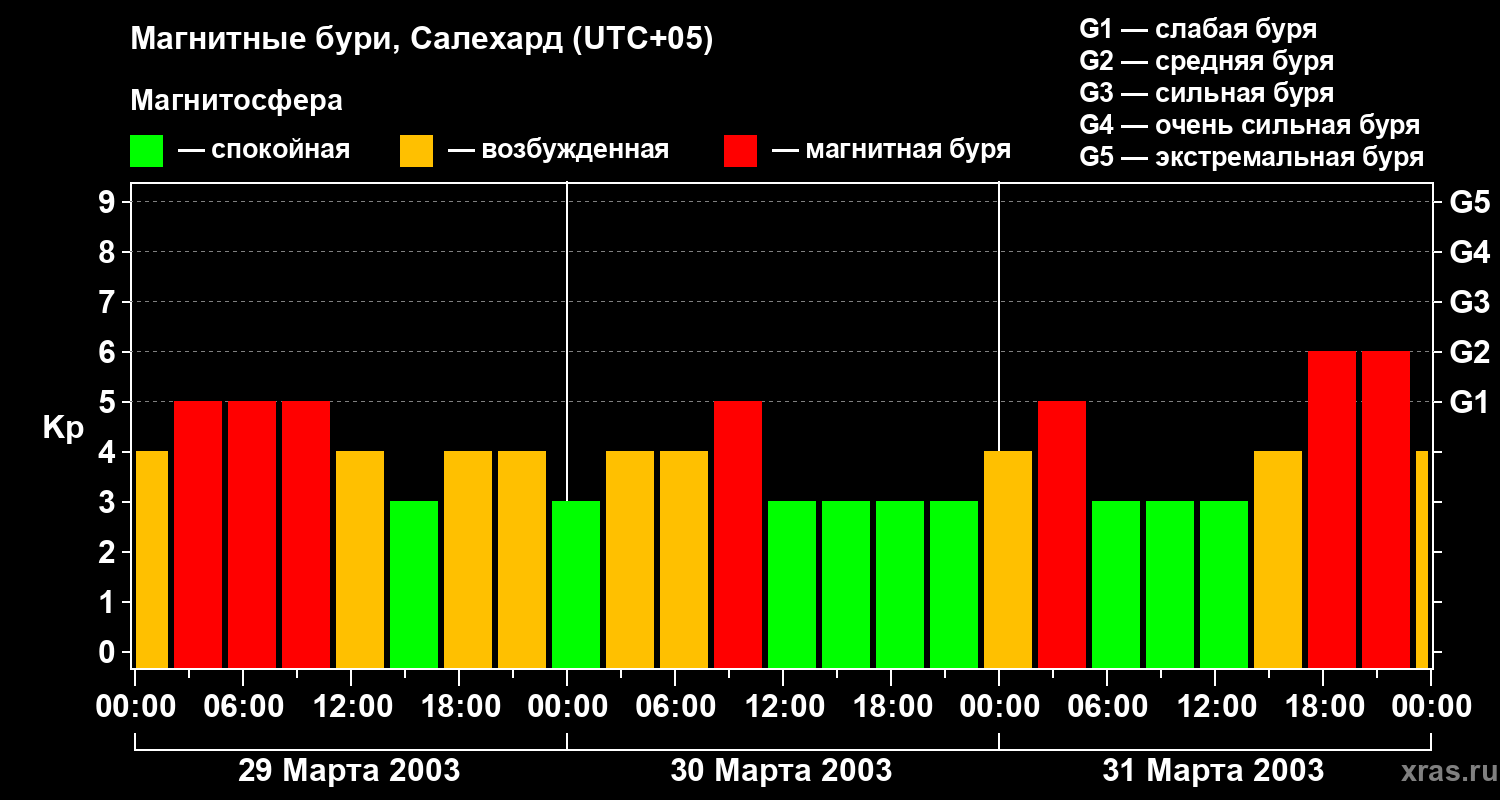Click the «29 Марта 2003» date label
Viewport: 1500px width, 800px height.
point(349,770)
